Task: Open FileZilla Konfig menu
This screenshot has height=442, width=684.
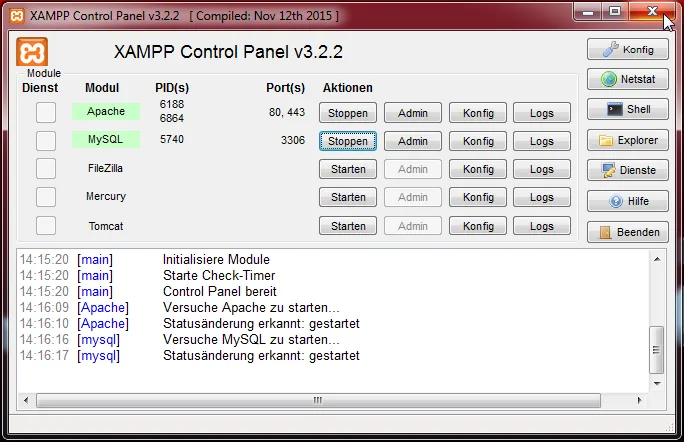Action: [478, 169]
